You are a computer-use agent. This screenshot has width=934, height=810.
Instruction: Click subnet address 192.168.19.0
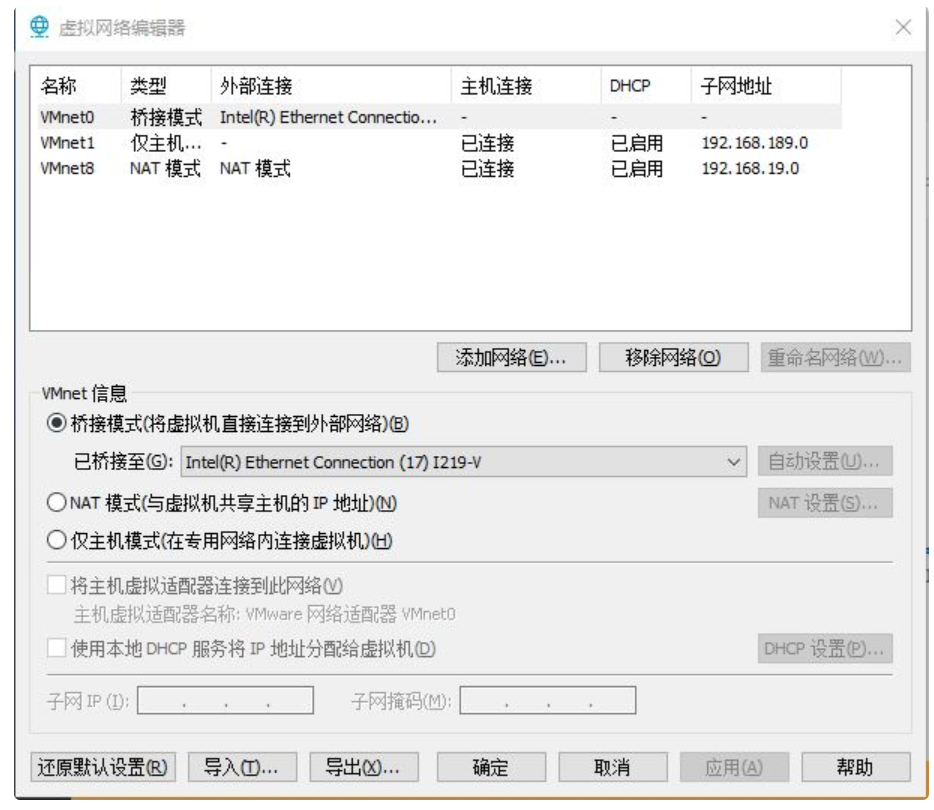click(750, 169)
